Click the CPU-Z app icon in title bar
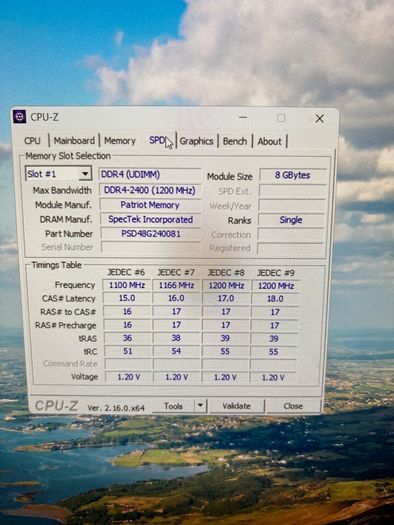Image resolution: width=394 pixels, height=525 pixels. coord(19,117)
